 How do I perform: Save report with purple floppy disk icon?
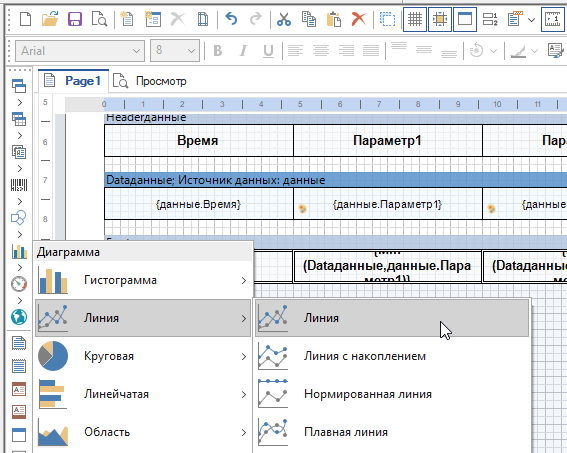(x=75, y=19)
